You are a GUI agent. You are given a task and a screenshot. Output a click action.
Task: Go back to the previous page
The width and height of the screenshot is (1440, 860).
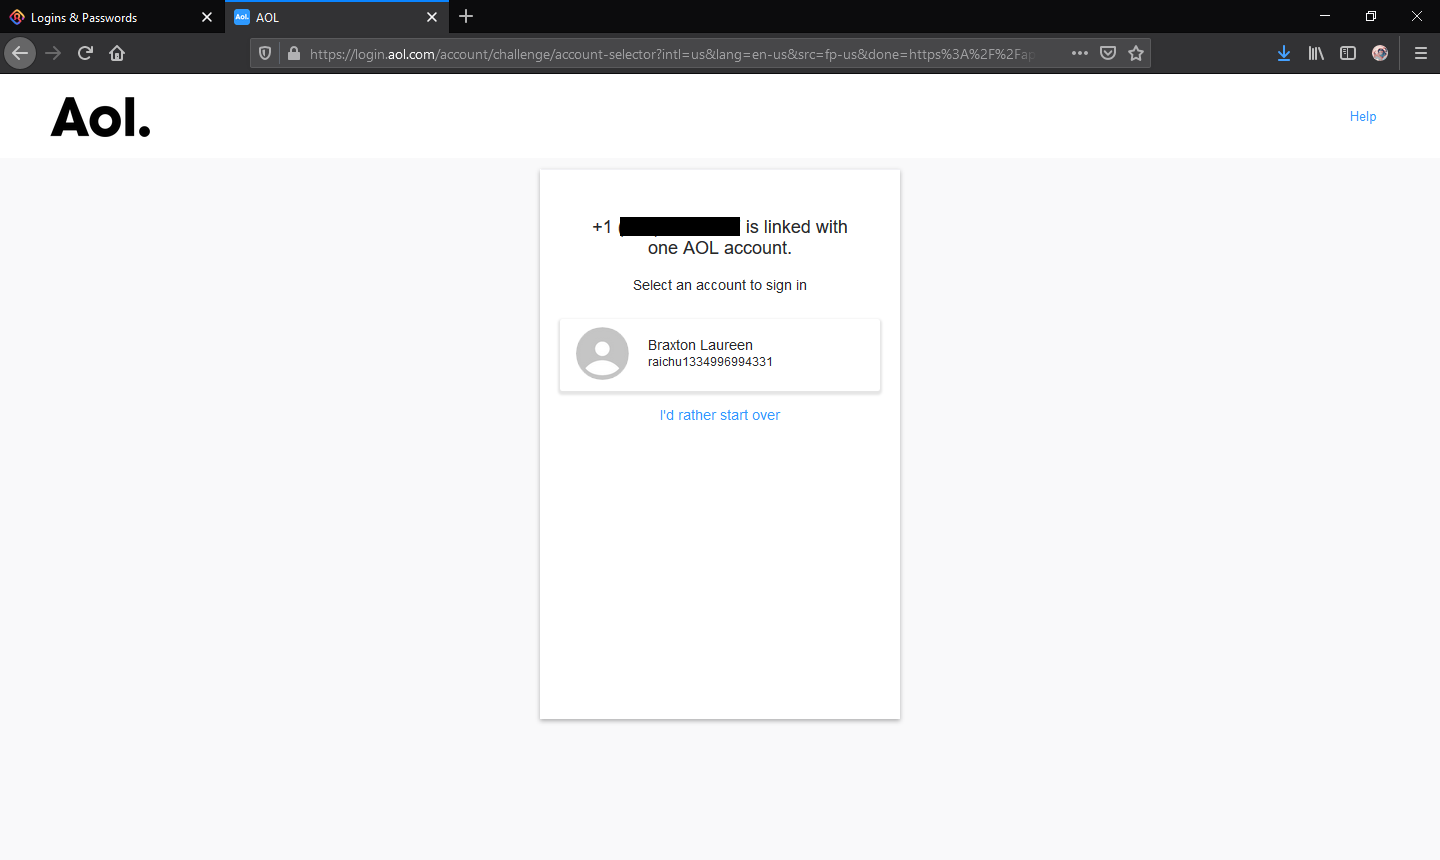pos(20,53)
